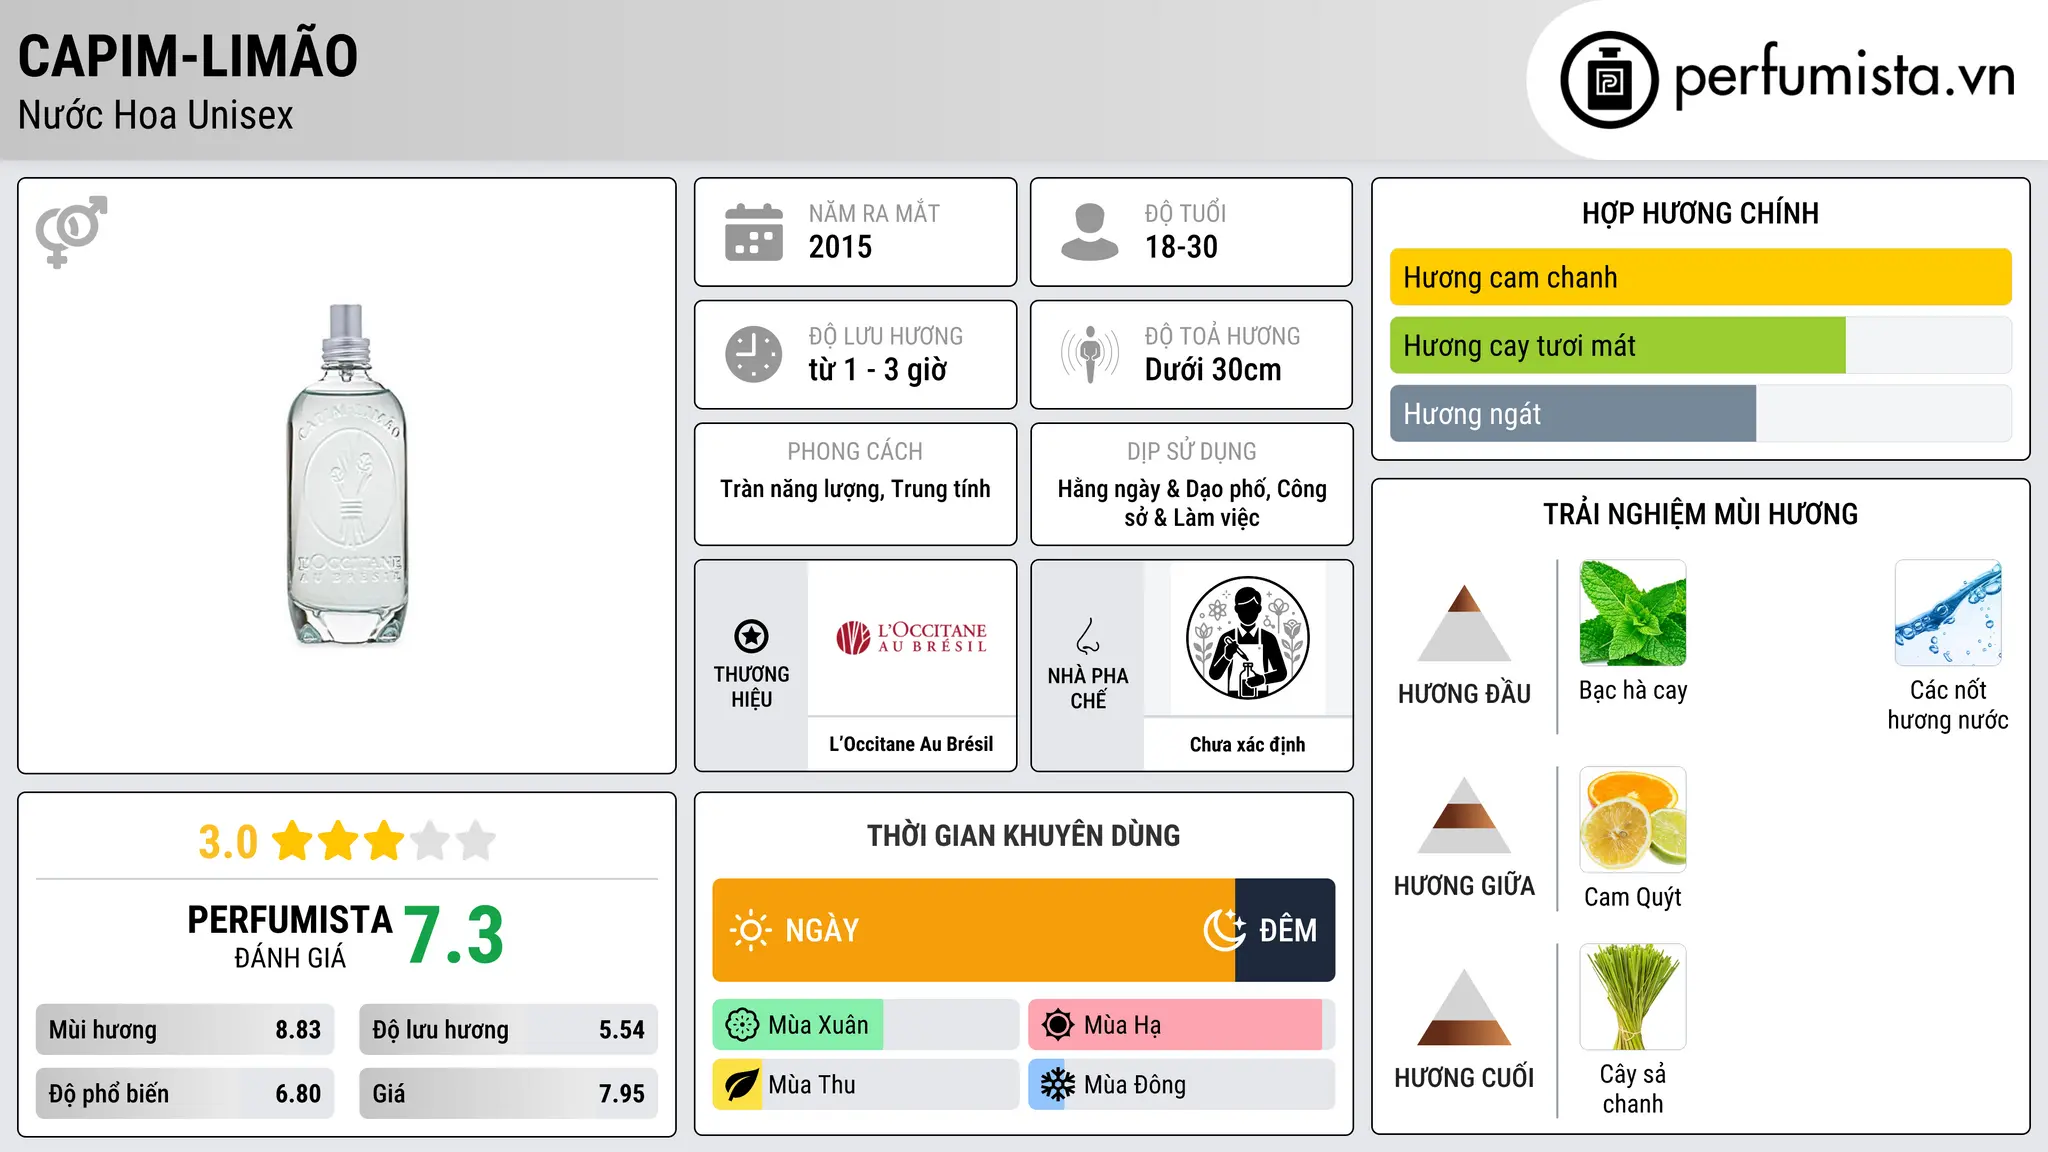Click the first gold rating star
Viewport: 2048px width, 1152px height.
tap(292, 841)
